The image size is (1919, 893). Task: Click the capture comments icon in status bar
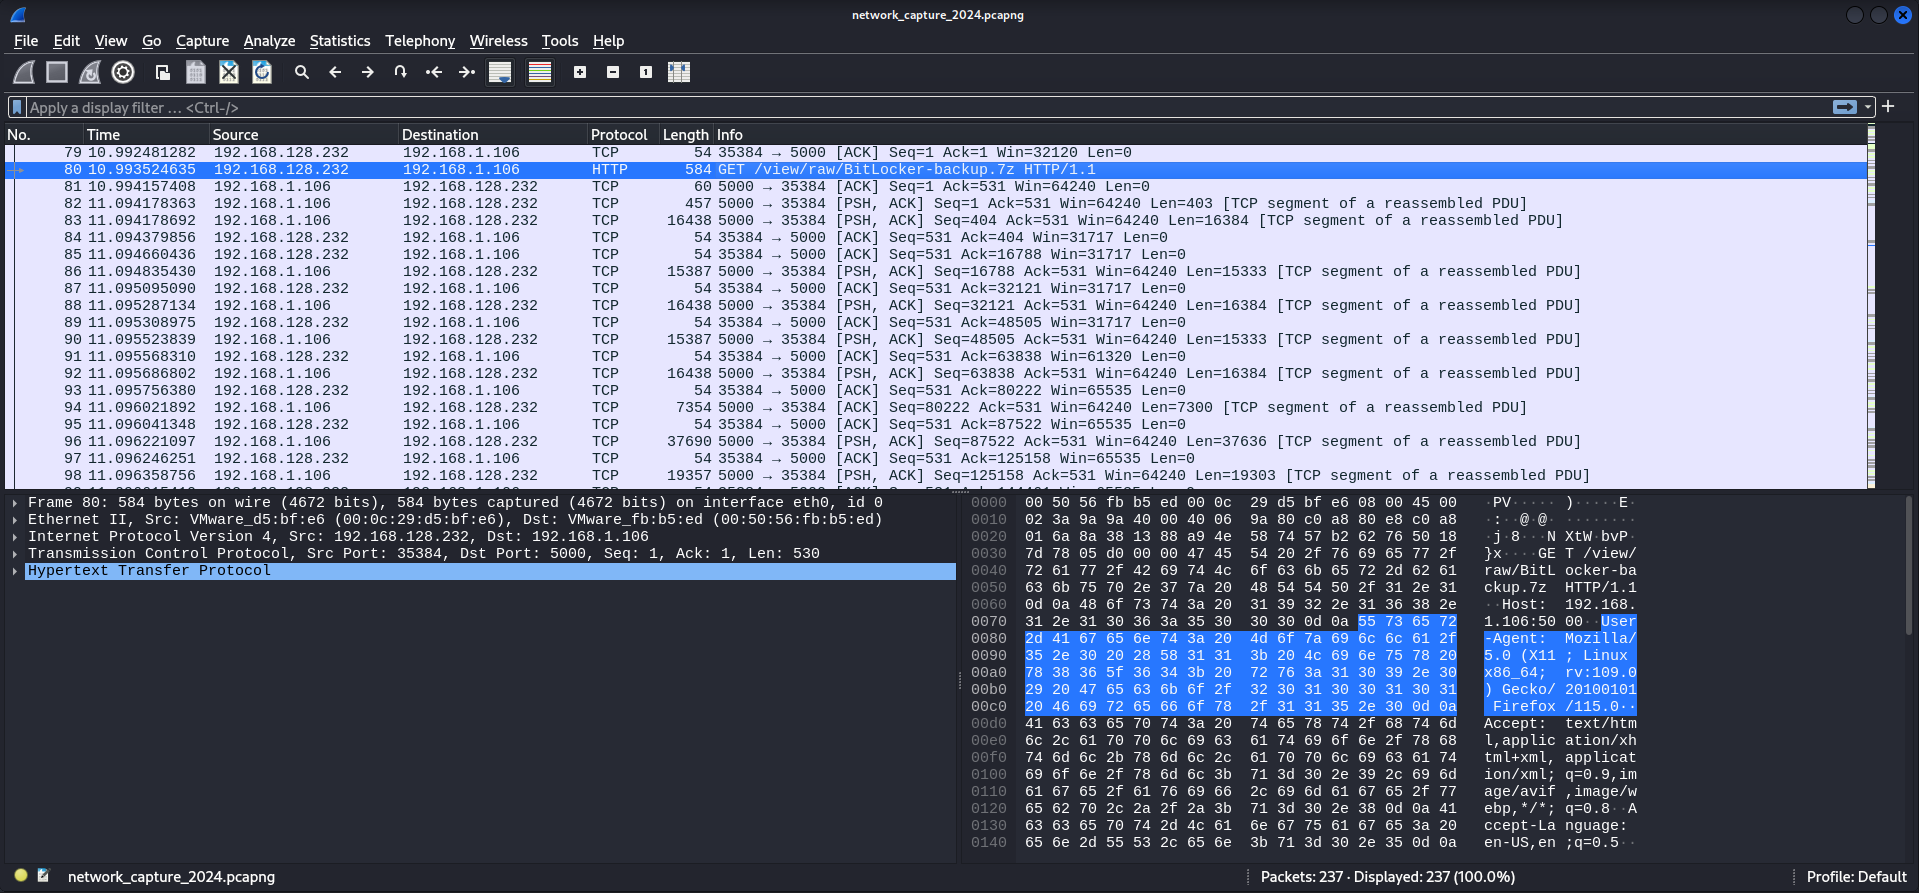click(43, 876)
